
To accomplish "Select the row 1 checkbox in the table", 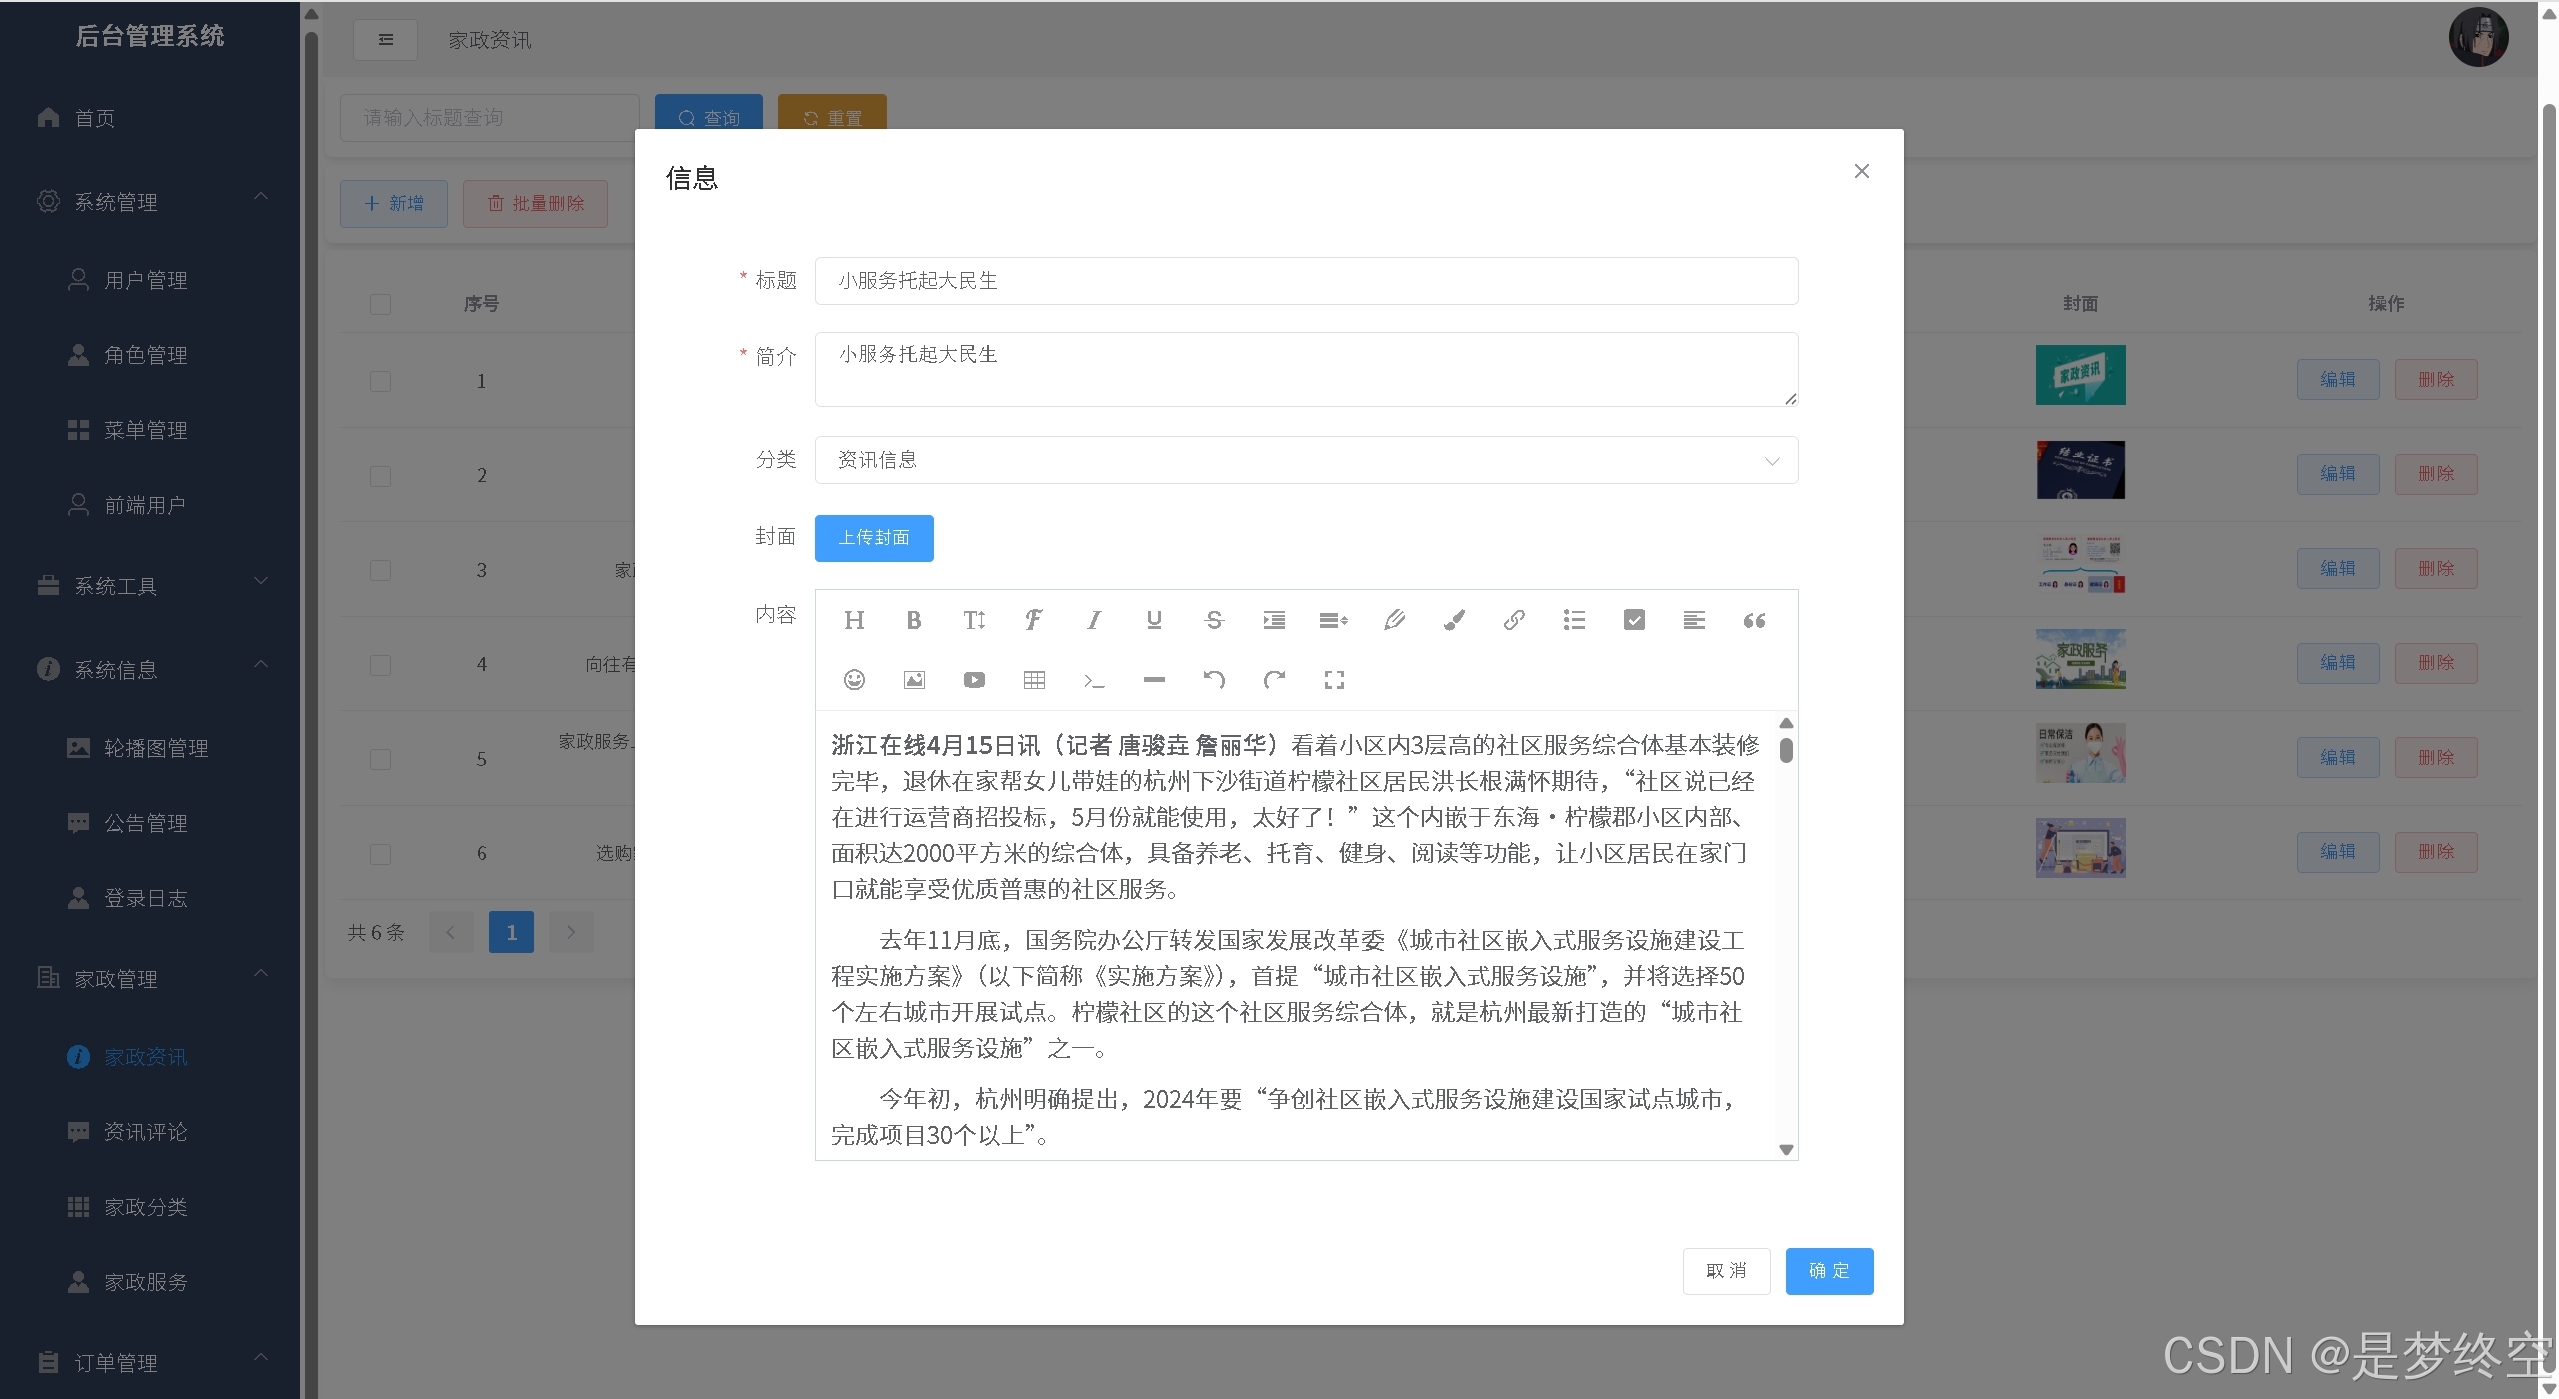I will tap(380, 381).
